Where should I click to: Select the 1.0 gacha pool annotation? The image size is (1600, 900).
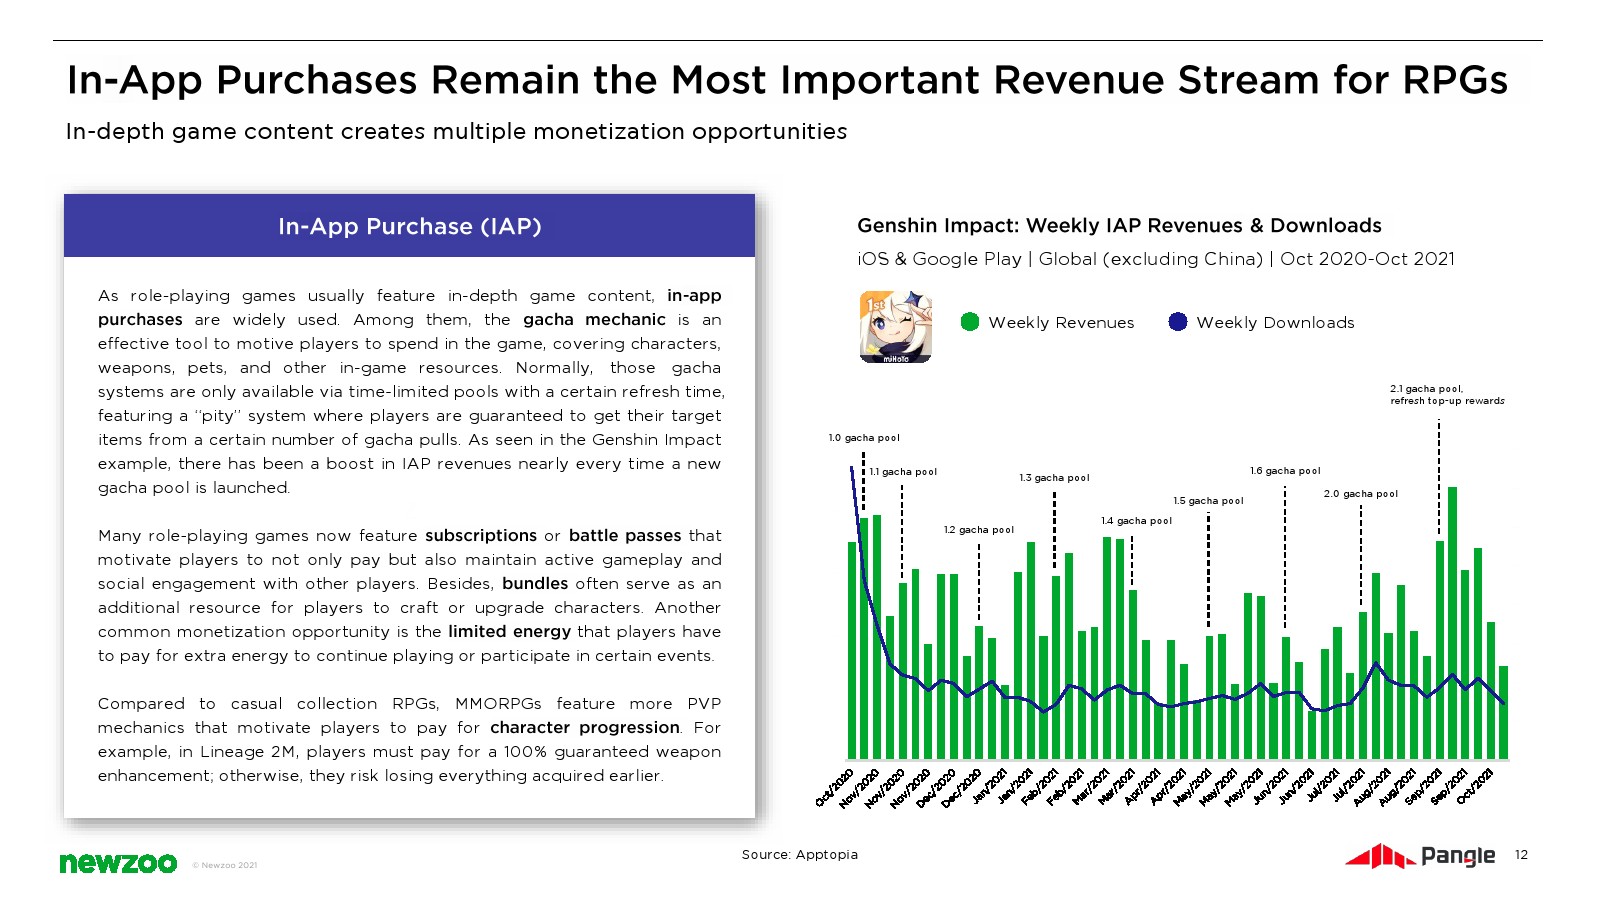coord(864,438)
